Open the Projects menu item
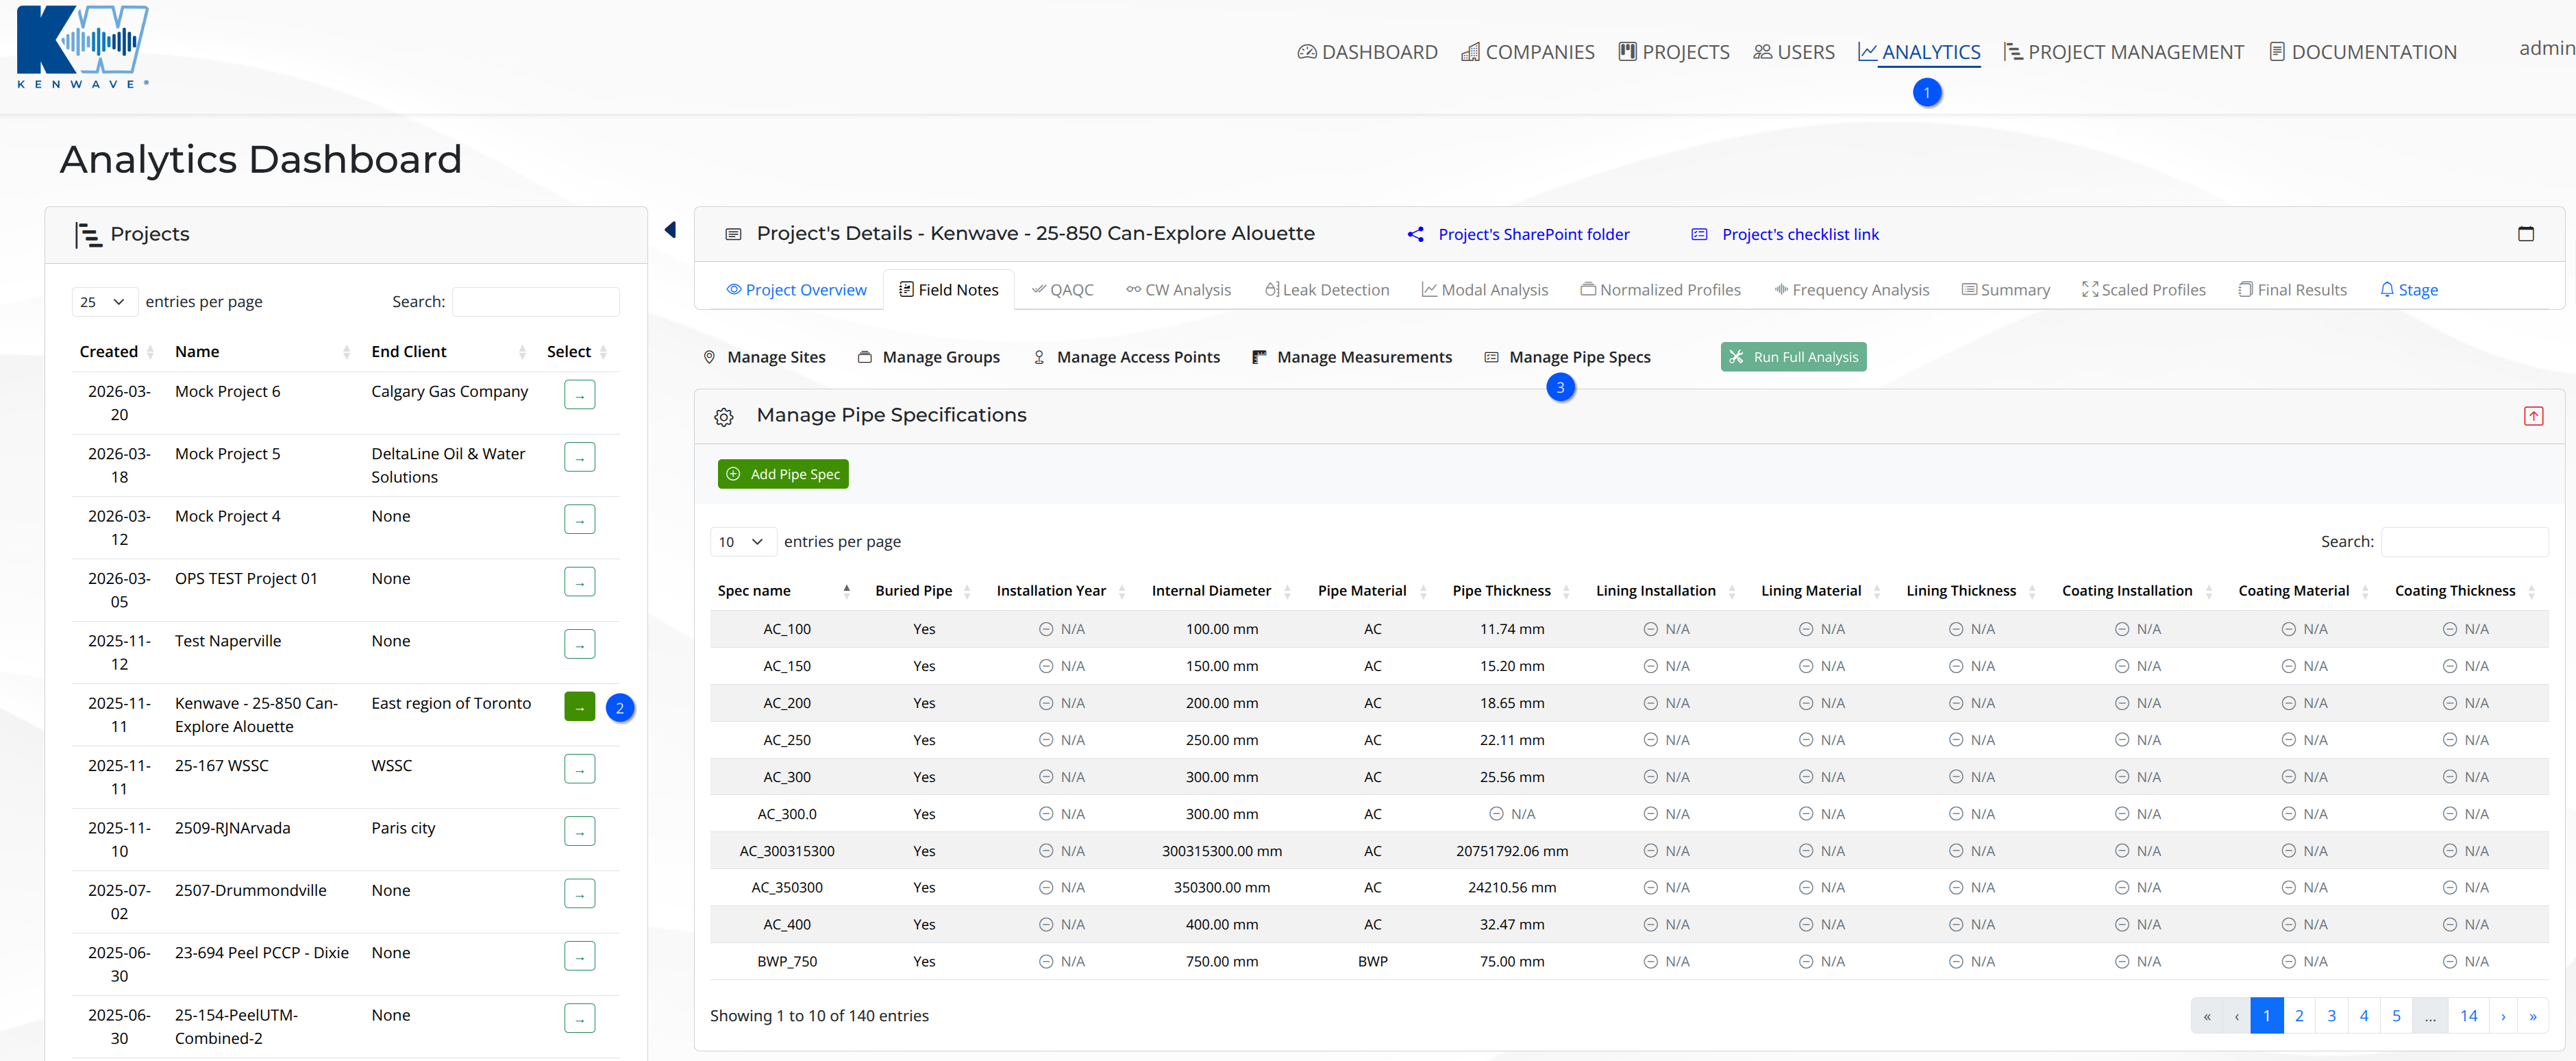Image resolution: width=2576 pixels, height=1061 pixels. point(1673,52)
